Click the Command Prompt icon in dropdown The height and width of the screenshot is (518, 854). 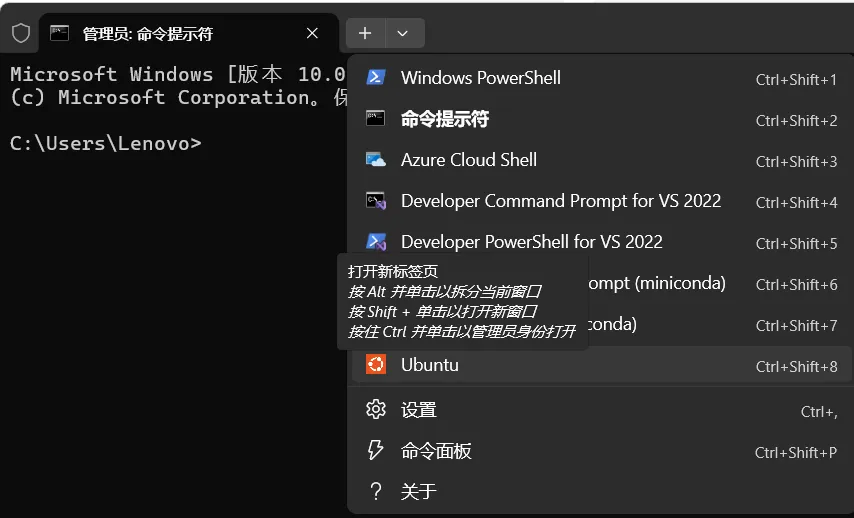pyautogui.click(x=375, y=118)
